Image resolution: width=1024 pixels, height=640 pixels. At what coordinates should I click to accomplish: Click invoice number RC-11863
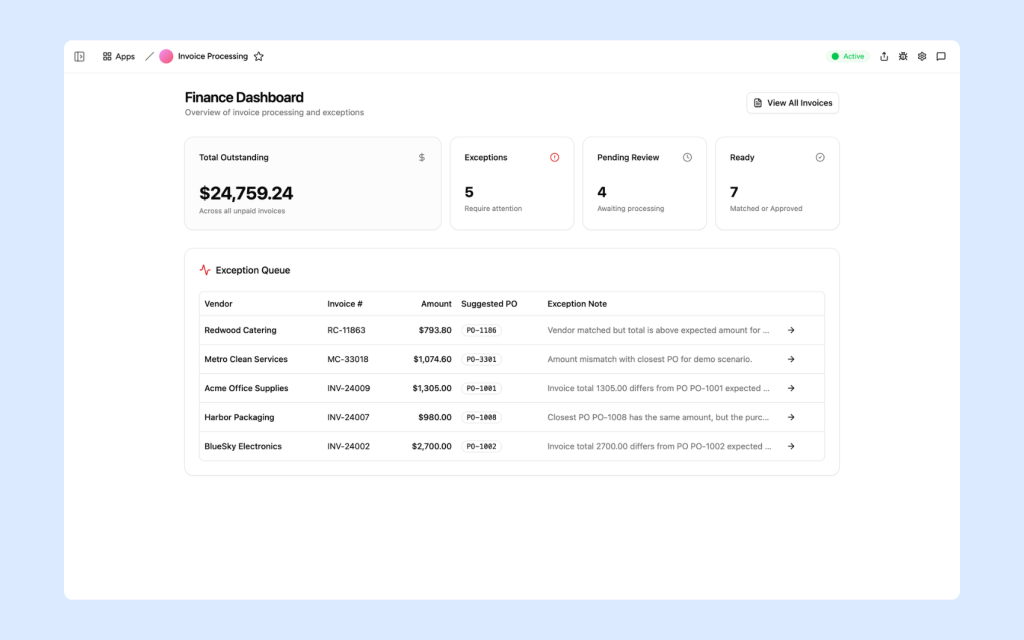[346, 330]
